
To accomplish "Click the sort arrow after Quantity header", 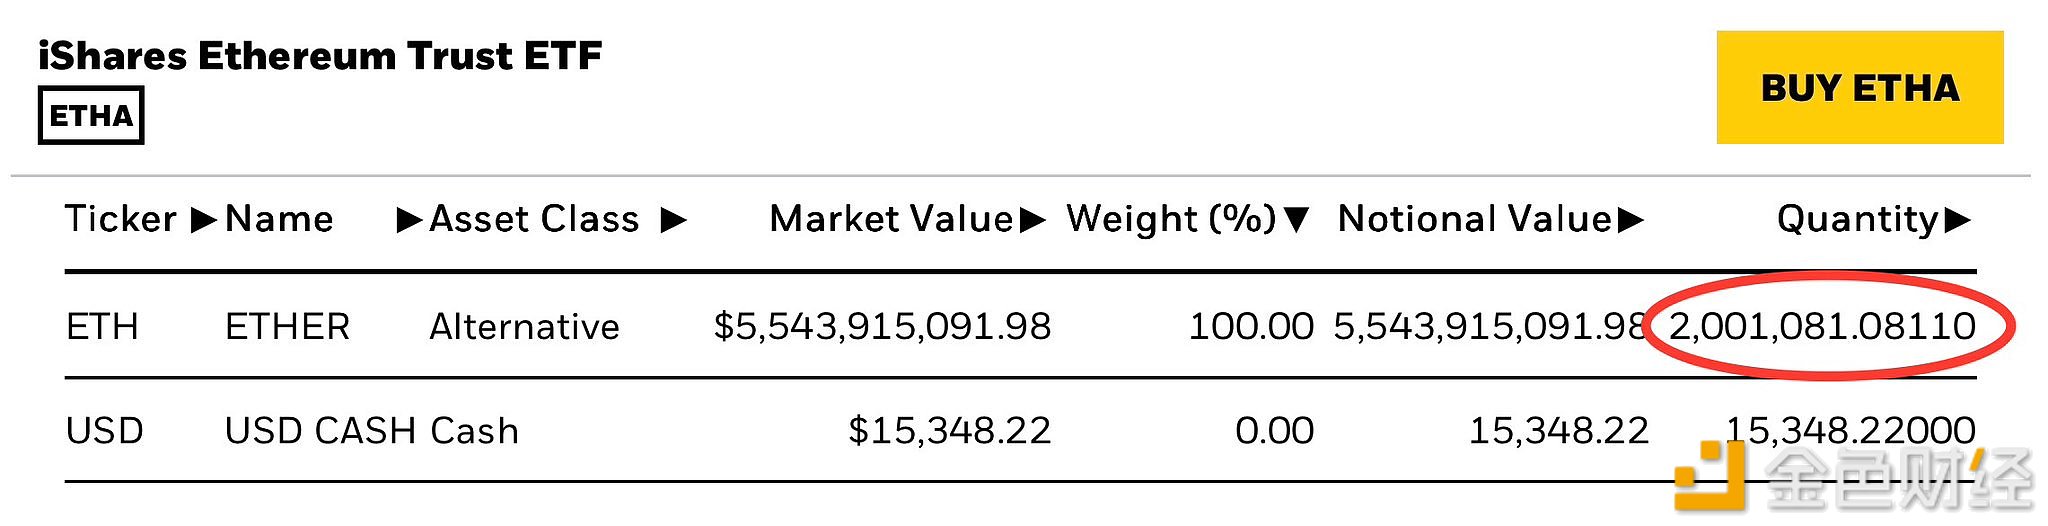I will tap(1958, 219).
